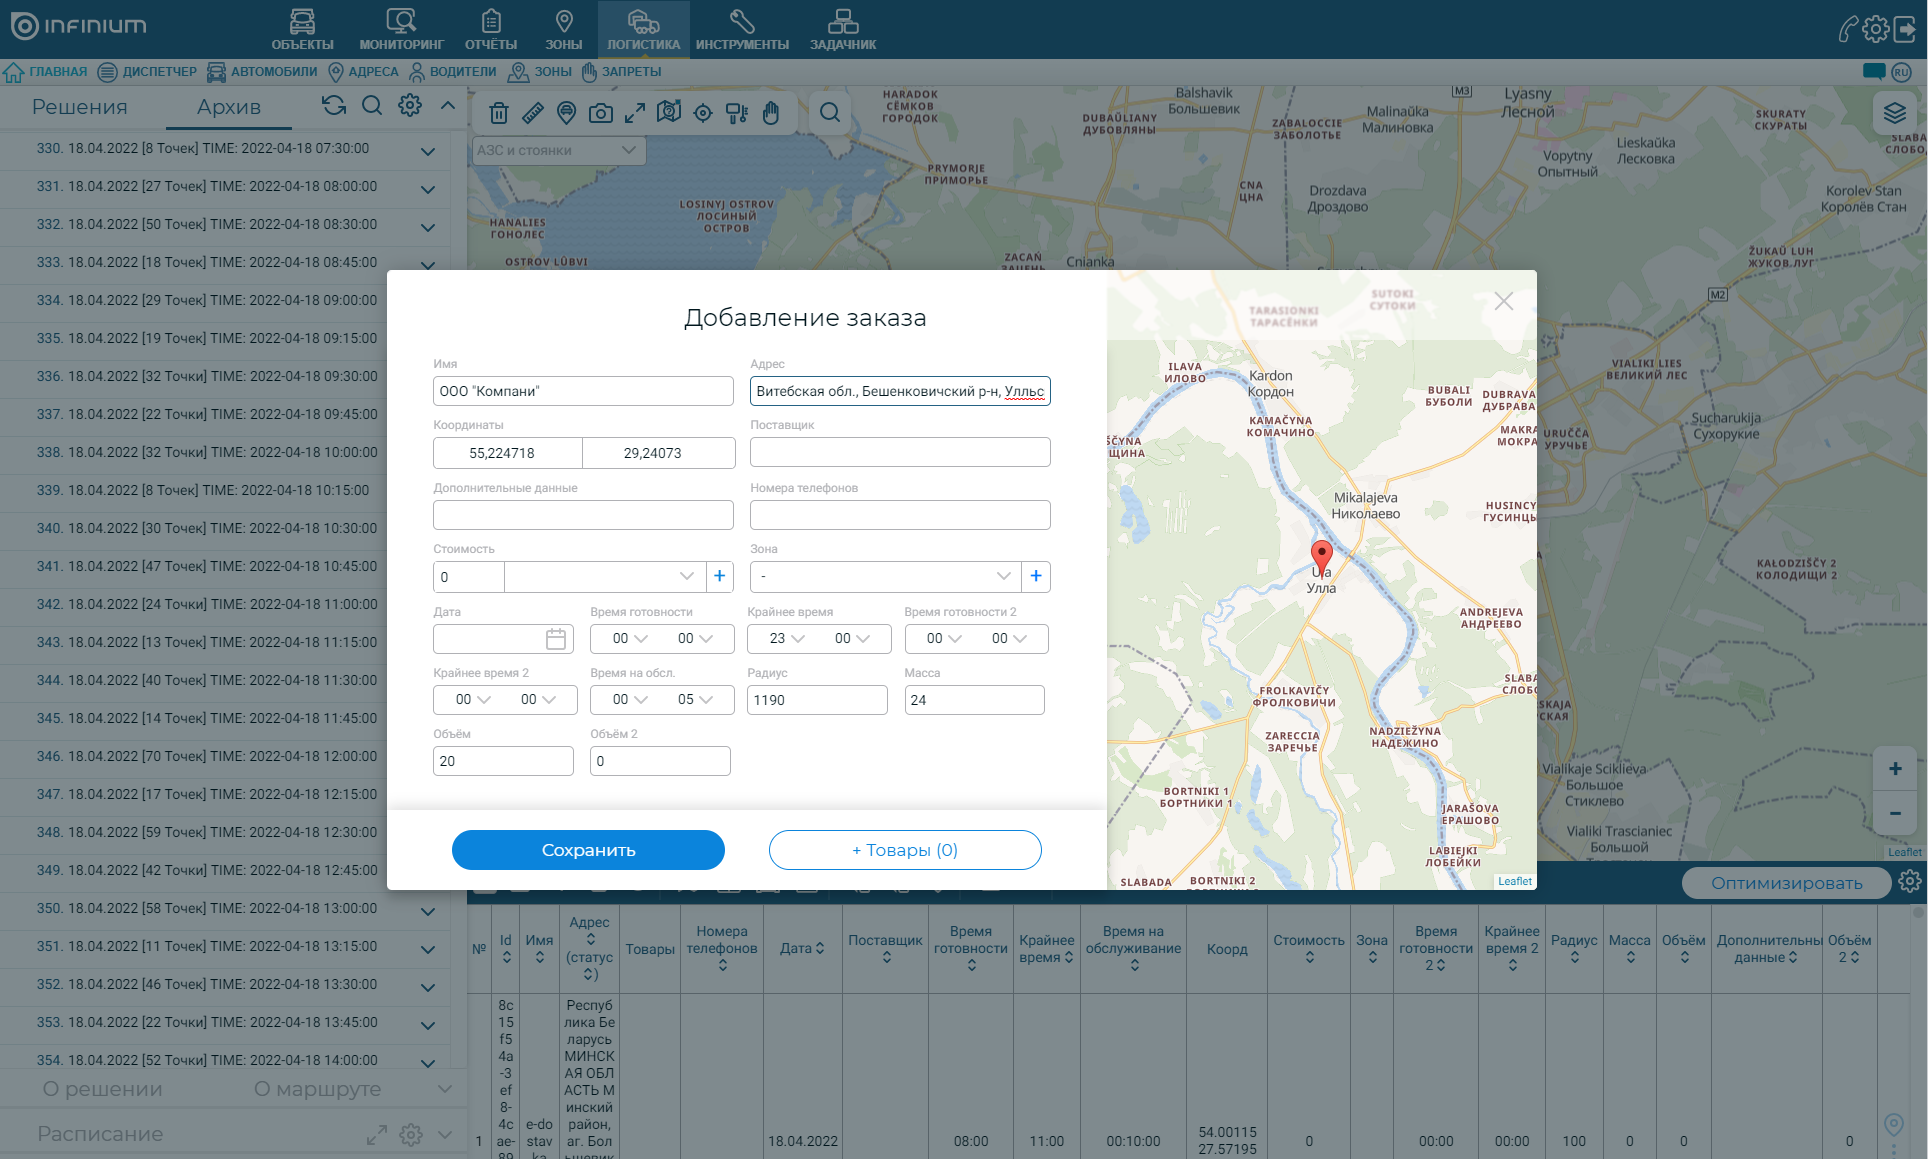Click the refresh icon in Архив panel
1928x1159 pixels.
(334, 106)
